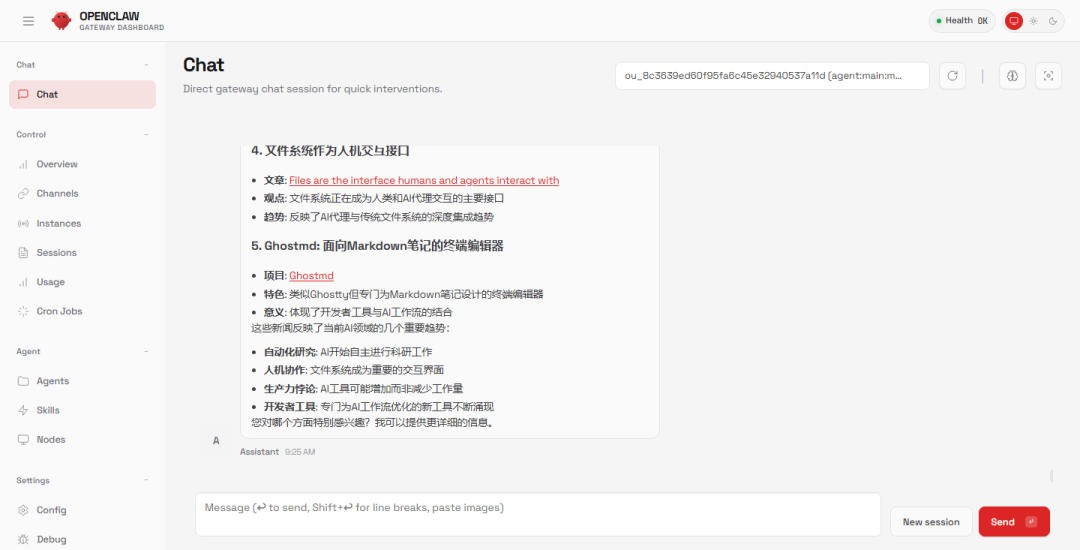Collapse the Control sidebar section
The image size is (1080, 550).
(146, 135)
